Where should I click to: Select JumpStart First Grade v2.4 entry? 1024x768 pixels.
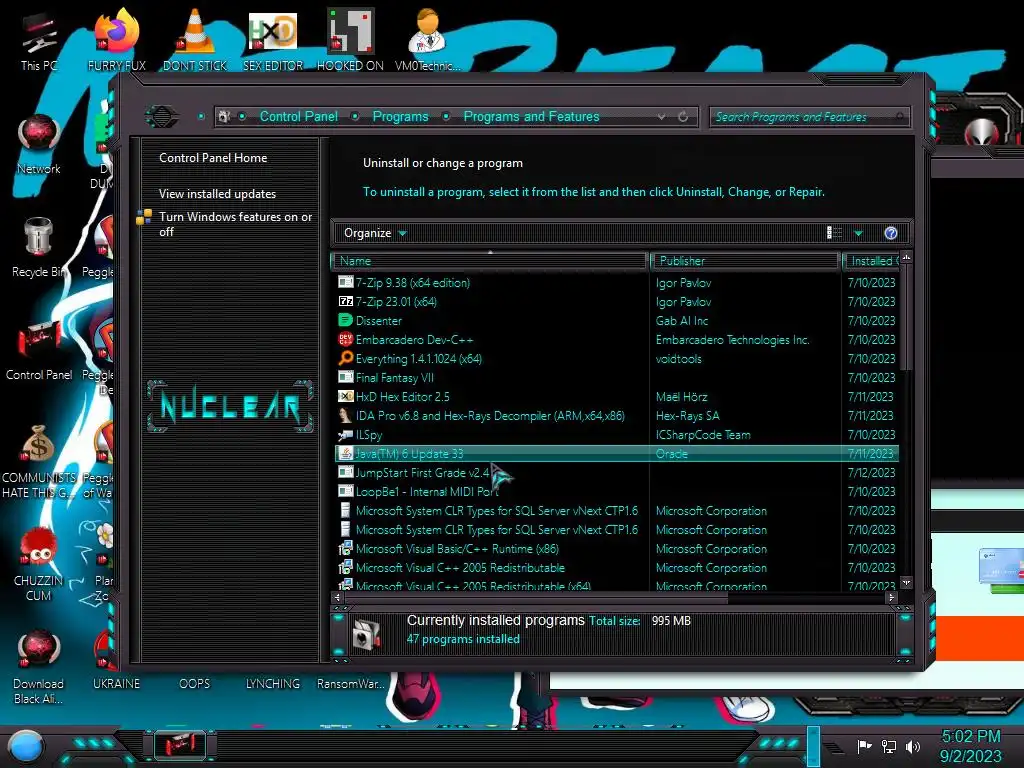(x=616, y=472)
